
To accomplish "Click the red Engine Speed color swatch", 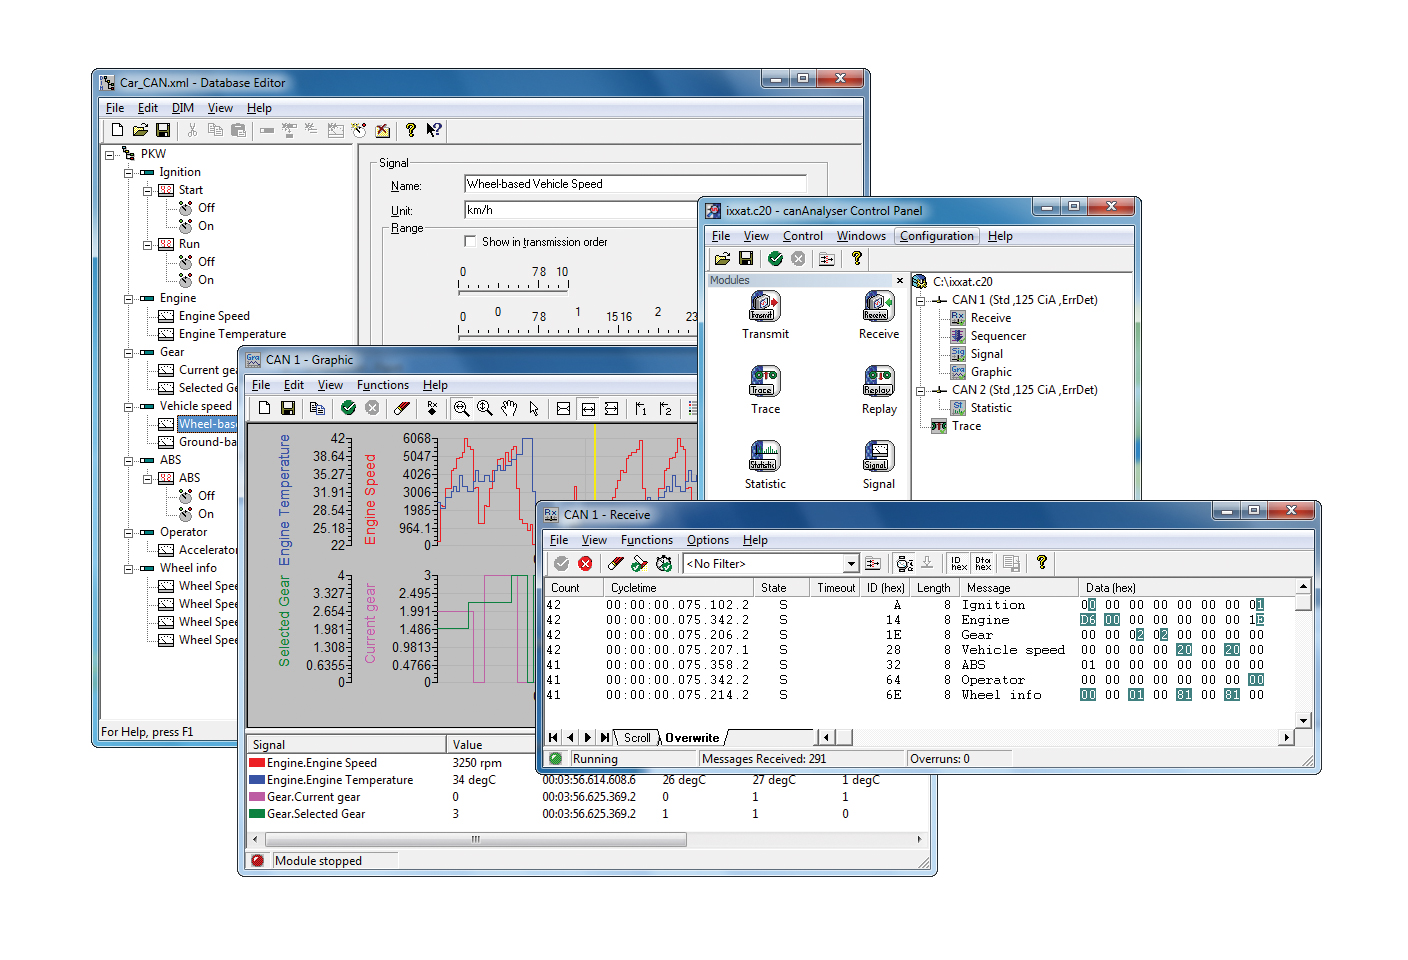I will [x=257, y=763].
